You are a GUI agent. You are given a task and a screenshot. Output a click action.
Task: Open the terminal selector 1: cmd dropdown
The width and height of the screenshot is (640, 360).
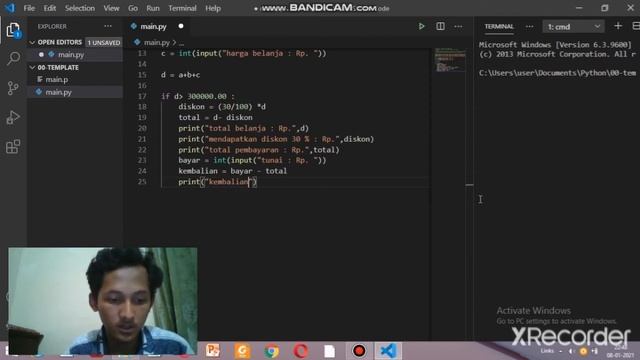[x=573, y=27]
